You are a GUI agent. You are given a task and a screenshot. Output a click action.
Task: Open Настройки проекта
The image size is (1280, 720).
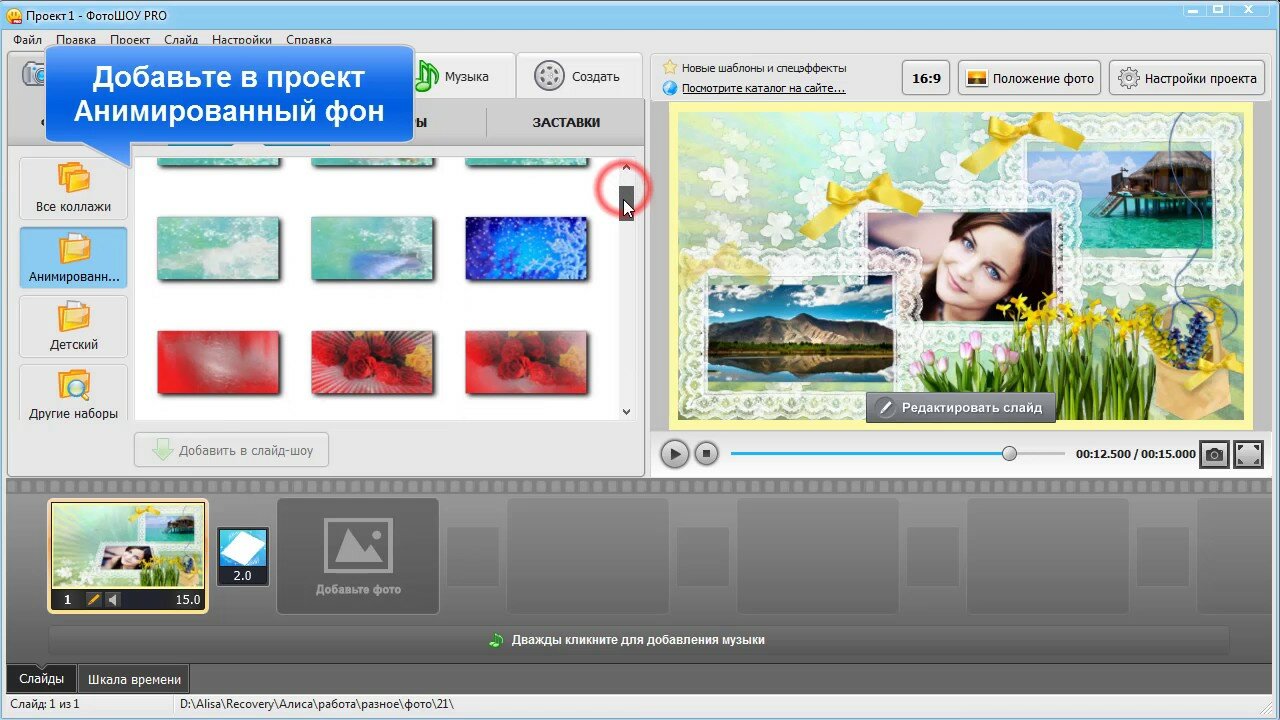point(1187,78)
